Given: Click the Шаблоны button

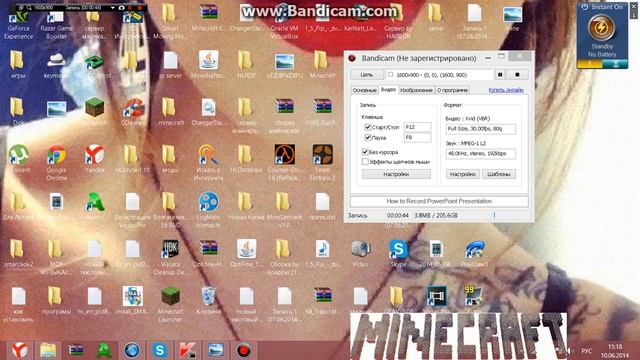Looking at the screenshot, I should pos(499,174).
